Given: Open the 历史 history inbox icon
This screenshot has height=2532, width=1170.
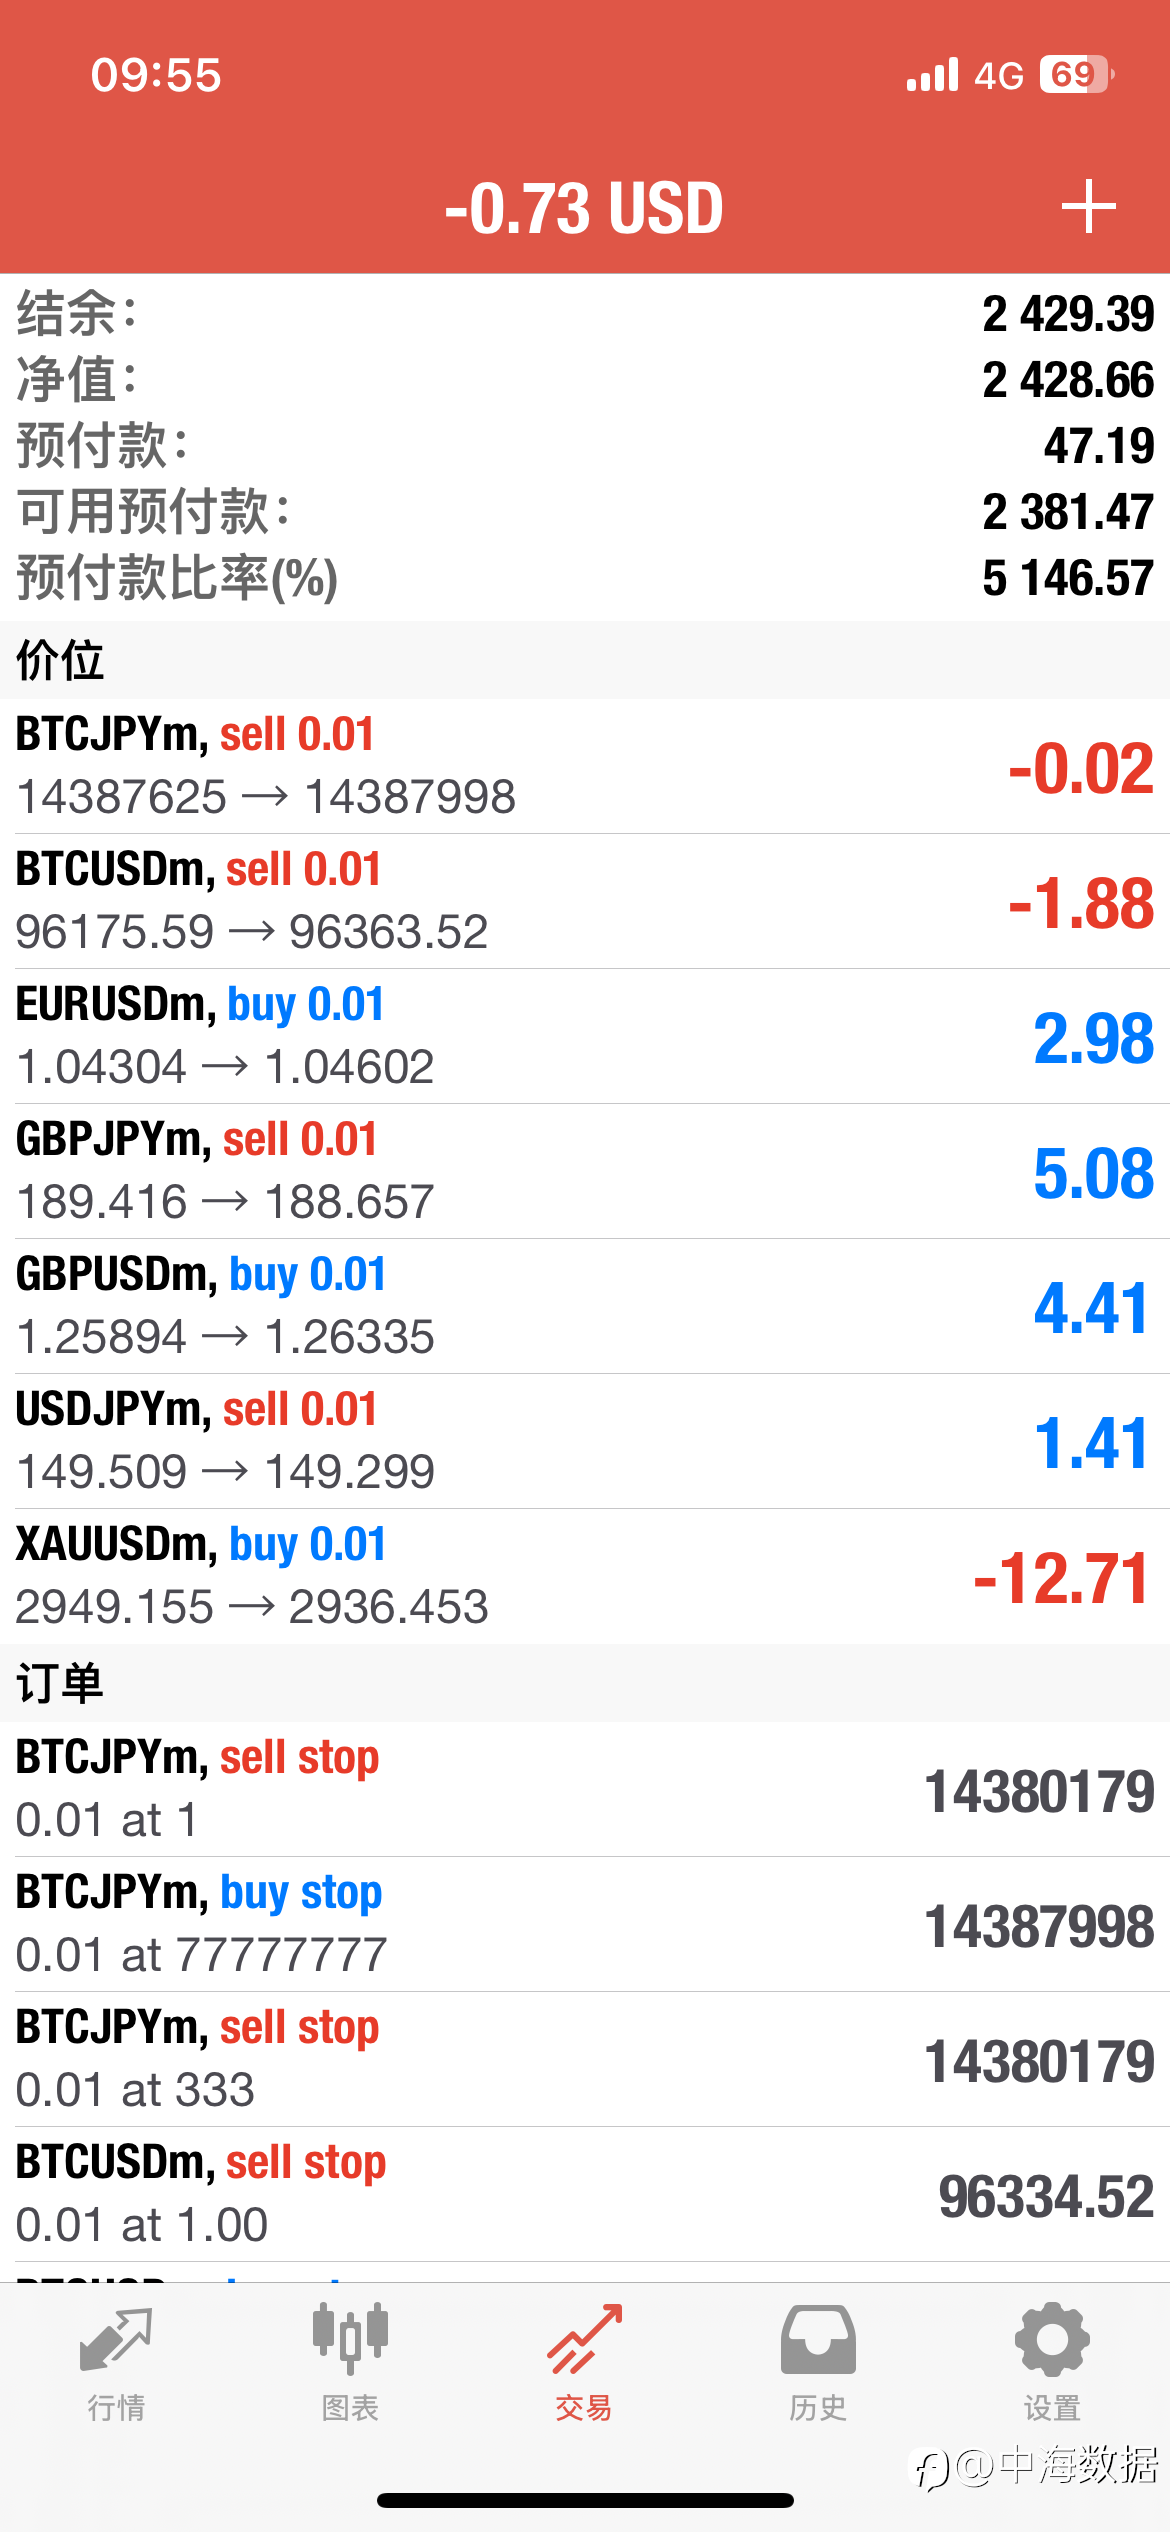Looking at the screenshot, I should (818, 2339).
